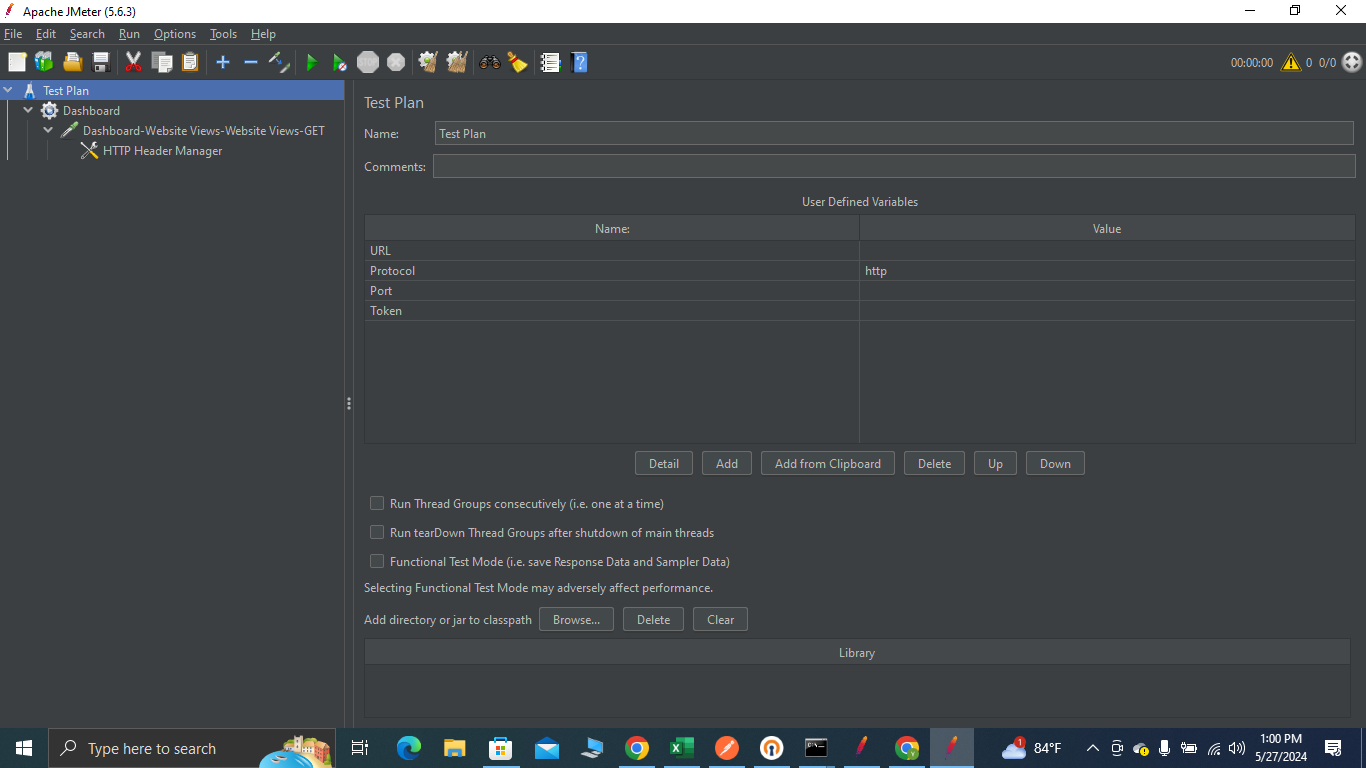Open the Help menu
The height and width of the screenshot is (768, 1366).
click(x=263, y=34)
